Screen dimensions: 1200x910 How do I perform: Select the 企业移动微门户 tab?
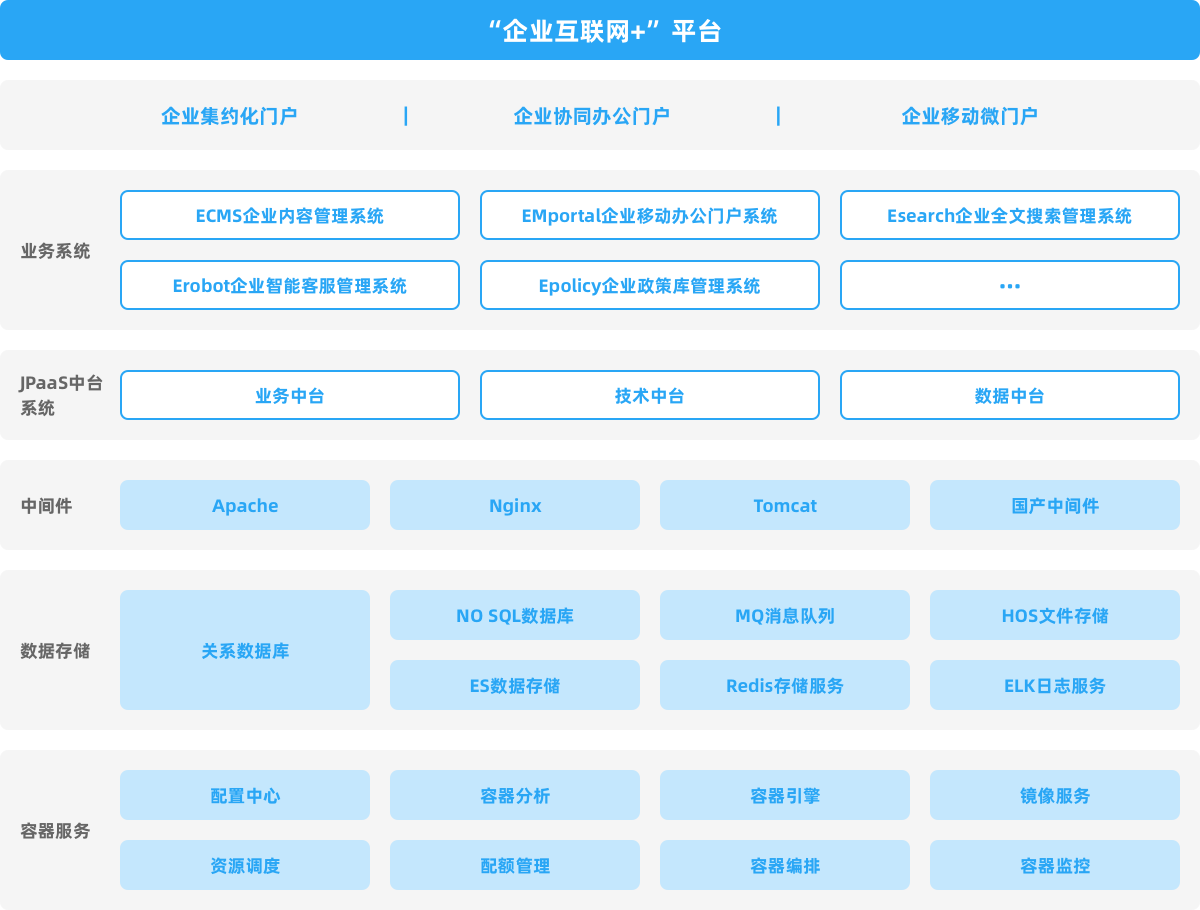(969, 116)
